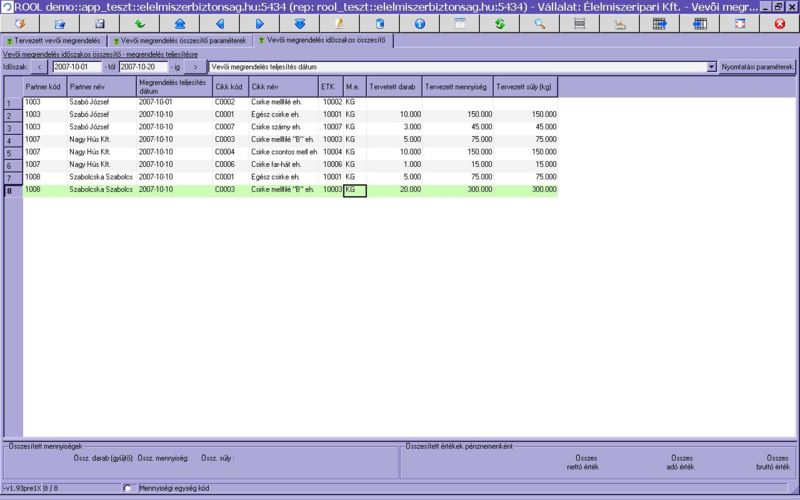The image size is (800, 500).
Task: Click the green undo arrow icon
Action: point(139,23)
